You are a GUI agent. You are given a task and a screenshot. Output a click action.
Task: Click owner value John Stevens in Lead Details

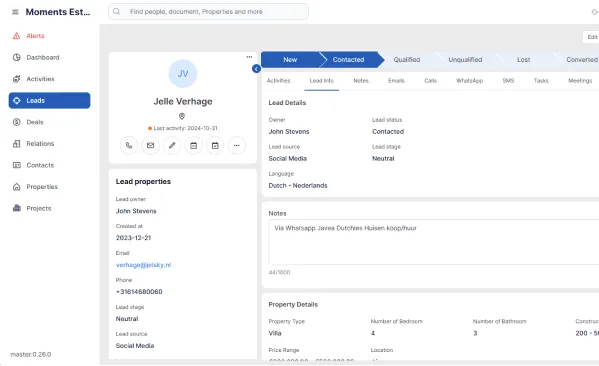coord(289,131)
